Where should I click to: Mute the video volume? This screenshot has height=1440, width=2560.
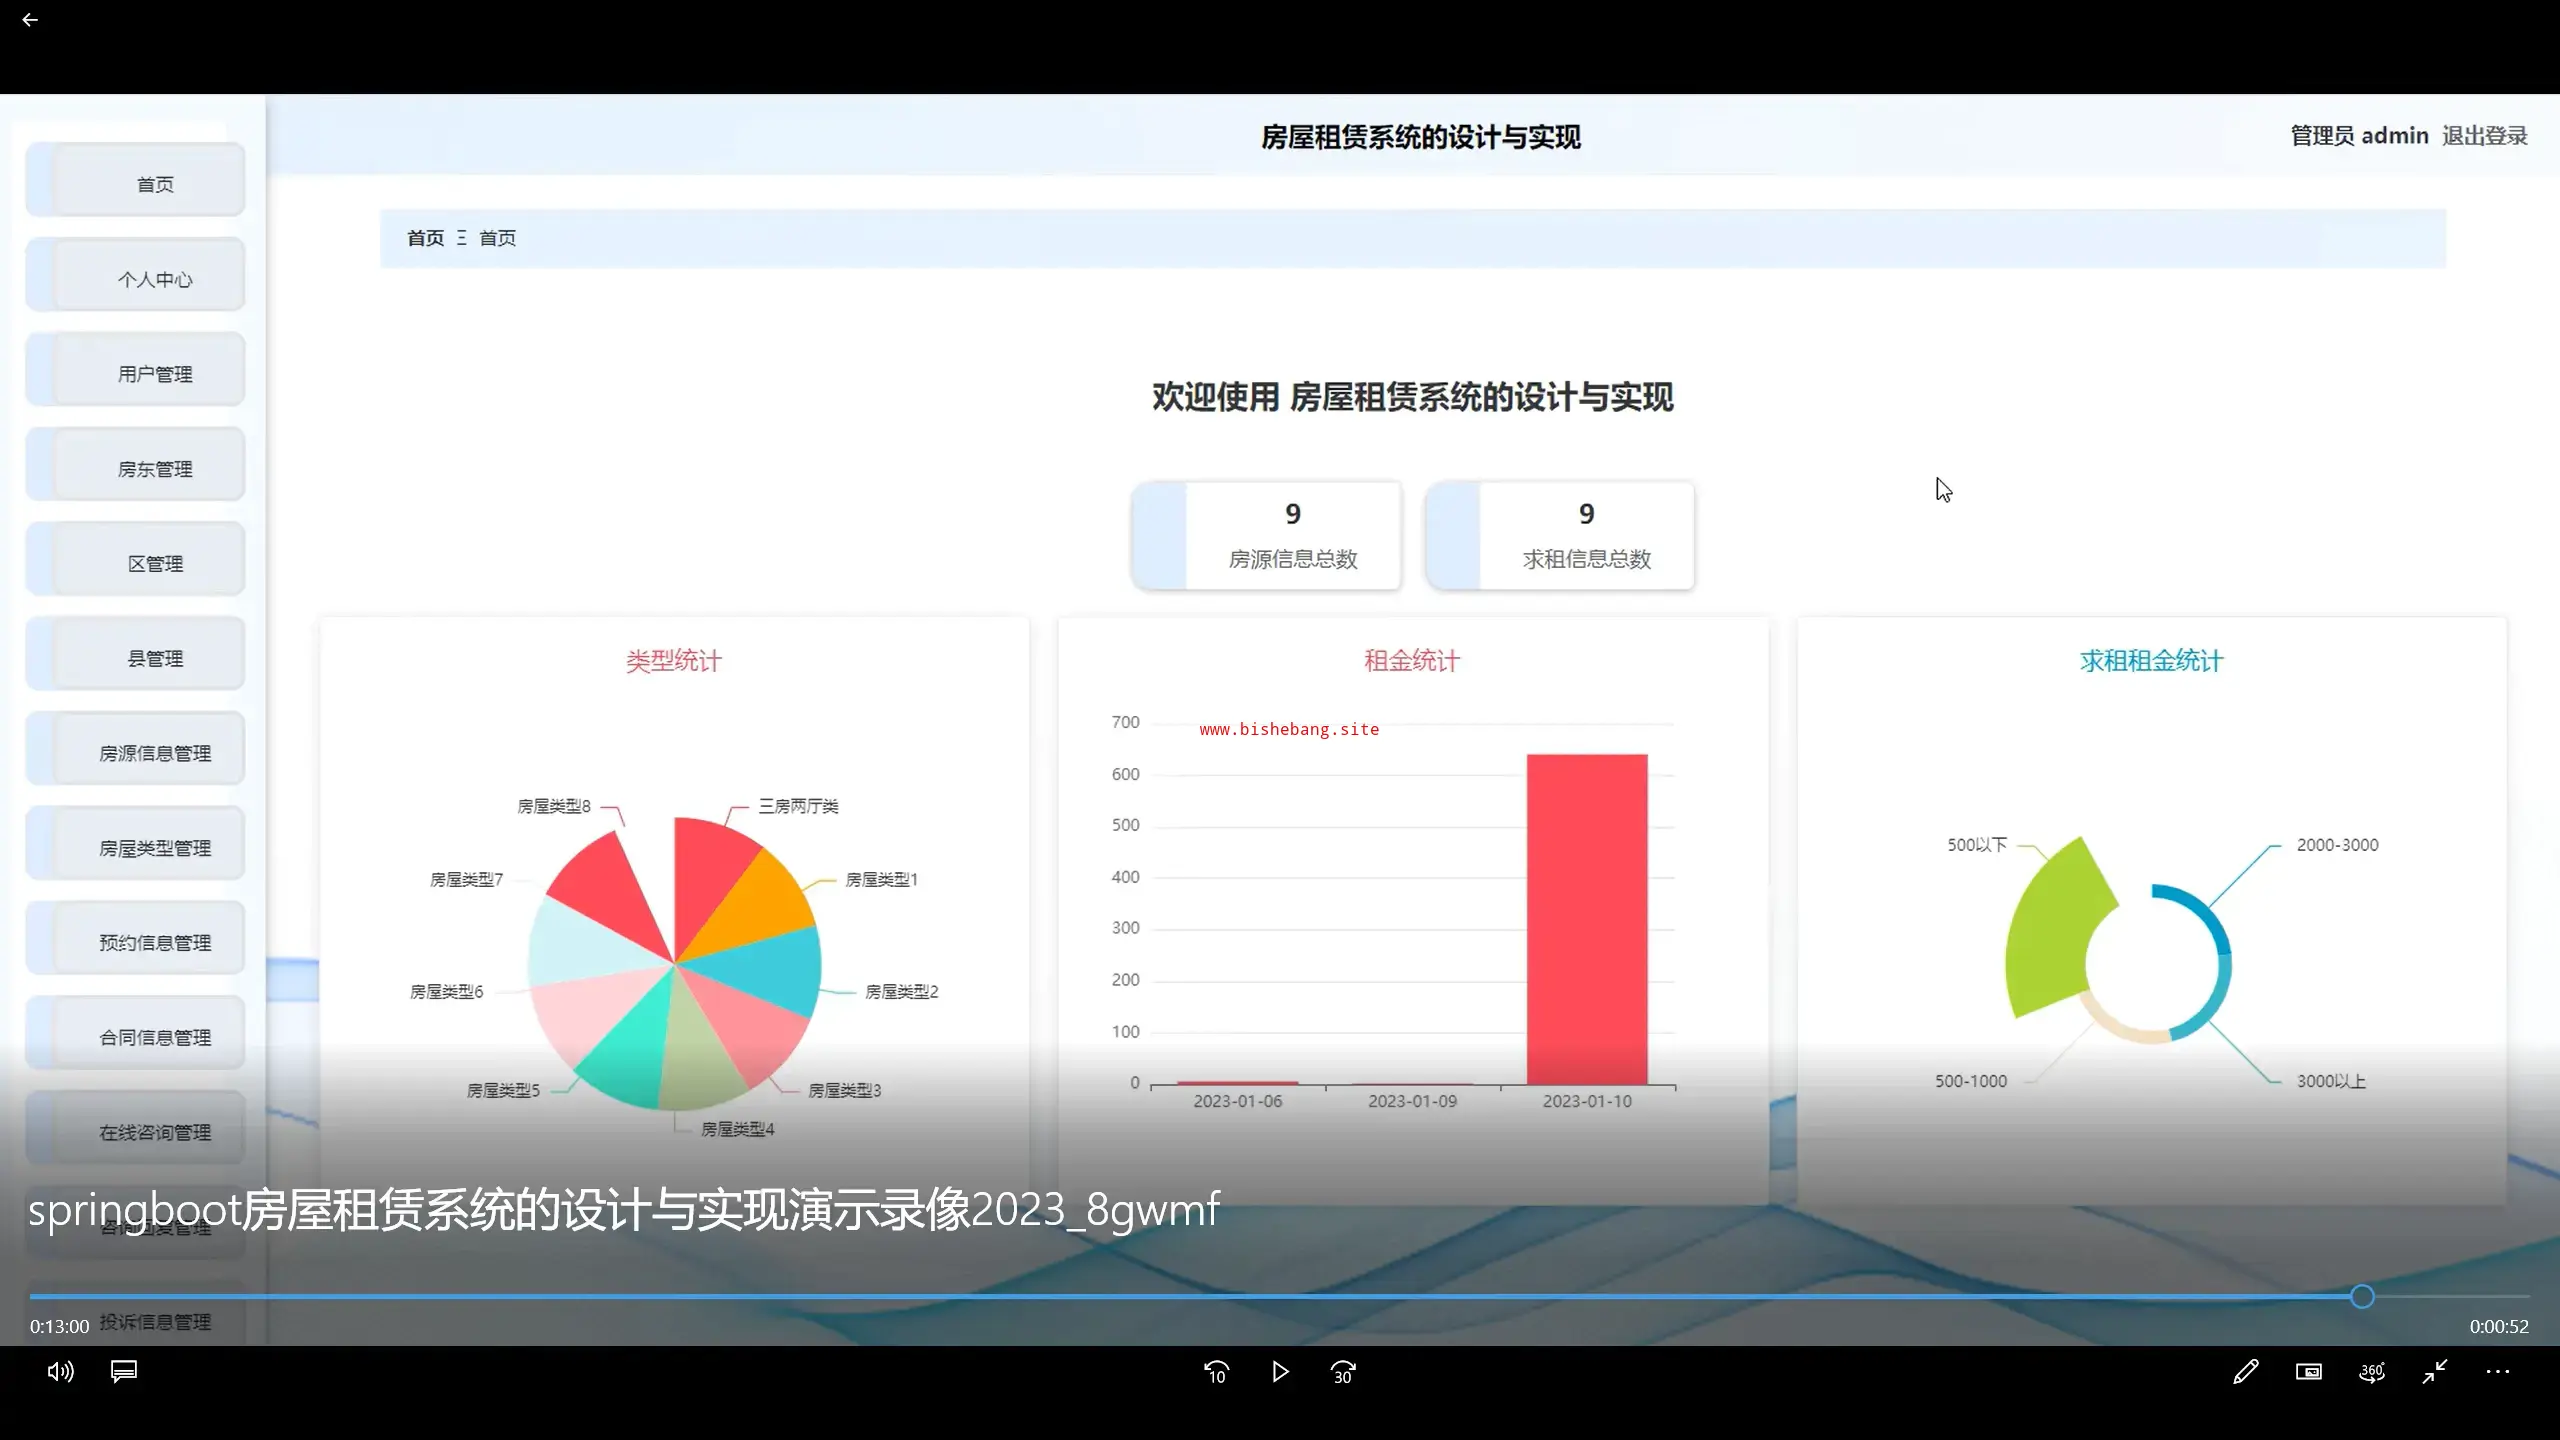(x=60, y=1372)
